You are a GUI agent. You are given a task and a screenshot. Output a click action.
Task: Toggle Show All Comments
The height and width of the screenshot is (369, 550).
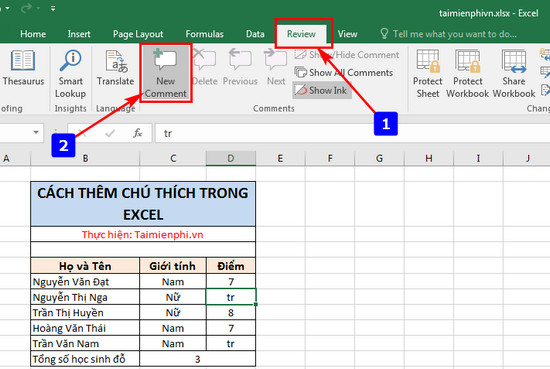[344, 73]
